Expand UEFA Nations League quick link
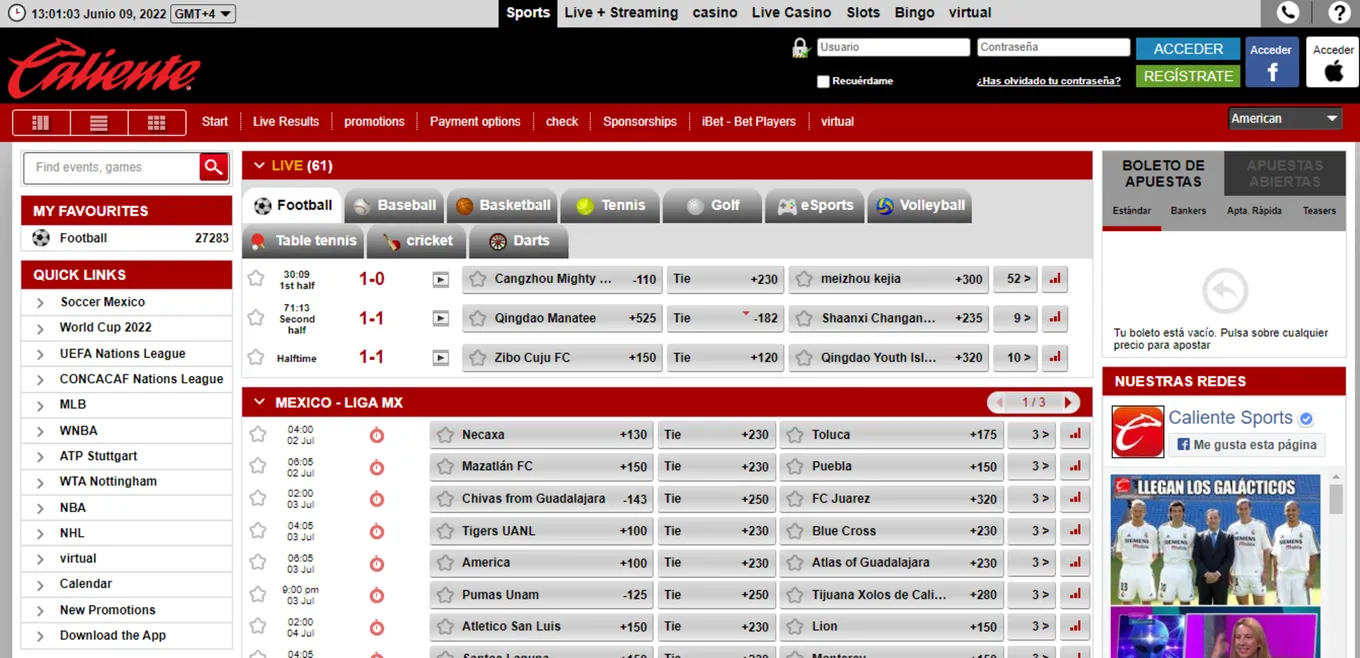Viewport: 1360px width, 658px height. (x=40, y=354)
